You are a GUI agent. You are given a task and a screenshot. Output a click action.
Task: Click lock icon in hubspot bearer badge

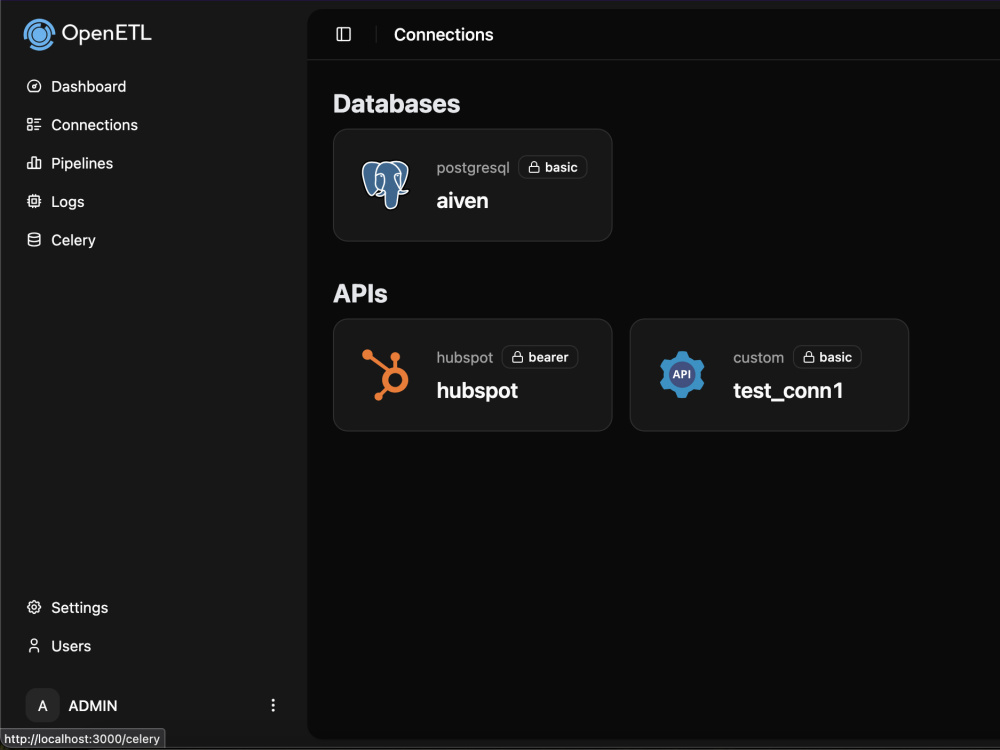517,357
